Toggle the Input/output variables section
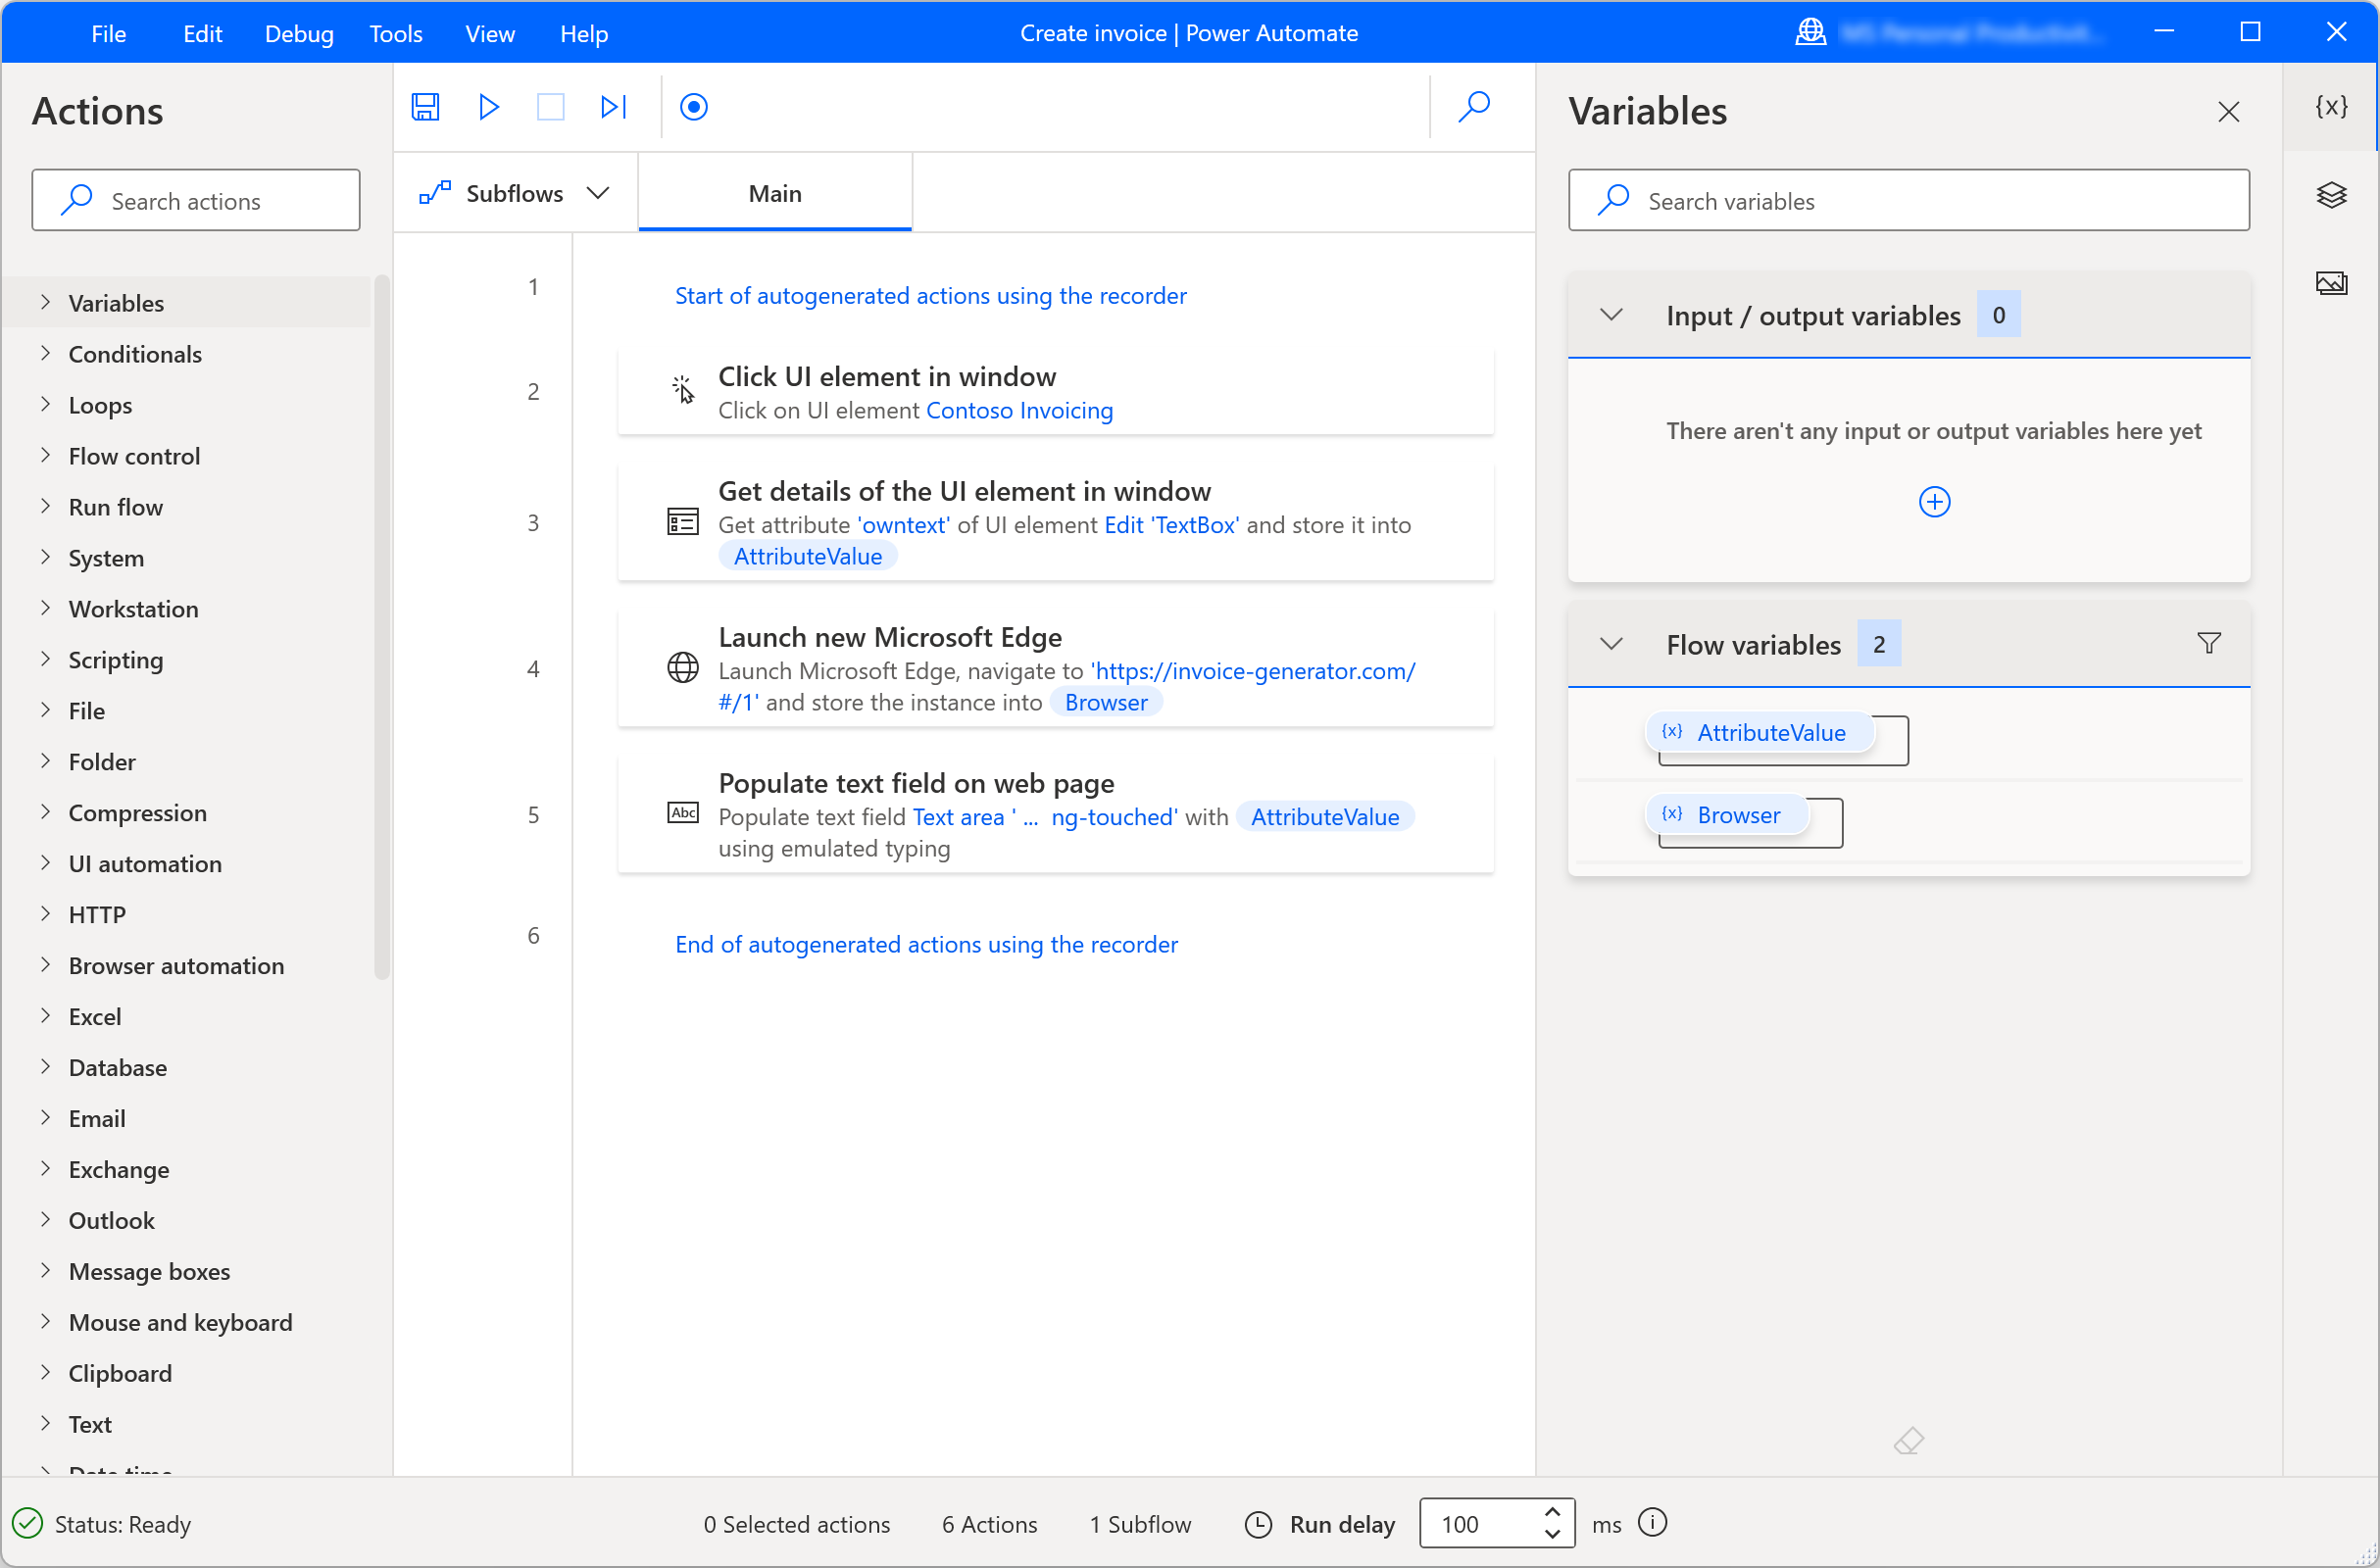Screen dimensions: 2380x1568 (1609, 315)
